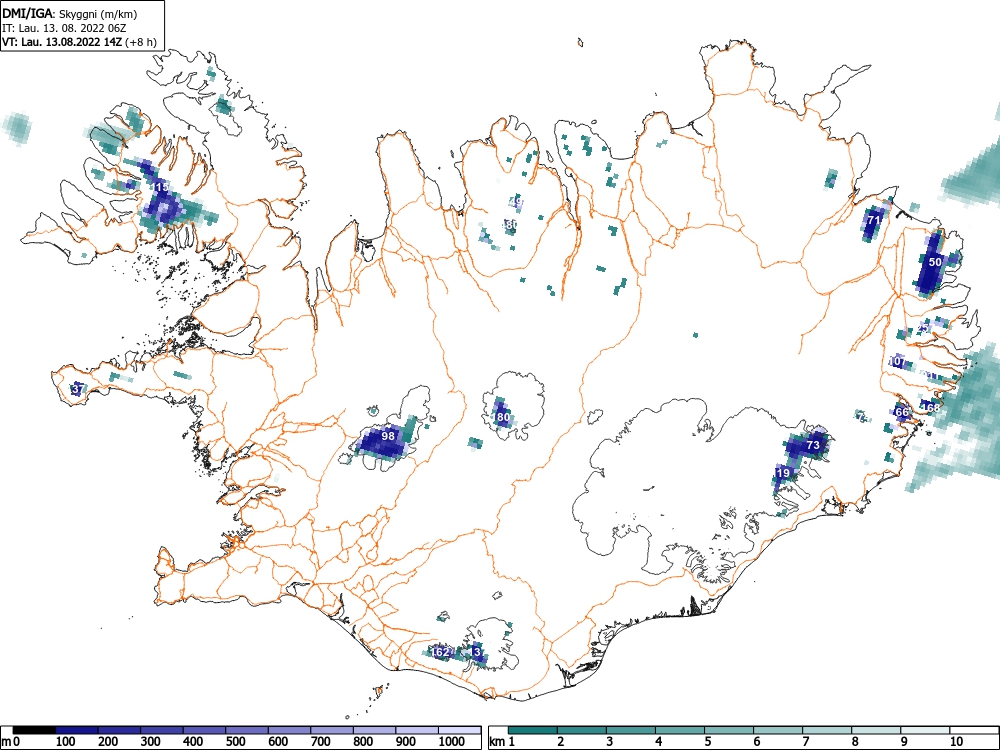Click the "500" label on the metre legend
This screenshot has height=750, width=1000.
coord(235,742)
